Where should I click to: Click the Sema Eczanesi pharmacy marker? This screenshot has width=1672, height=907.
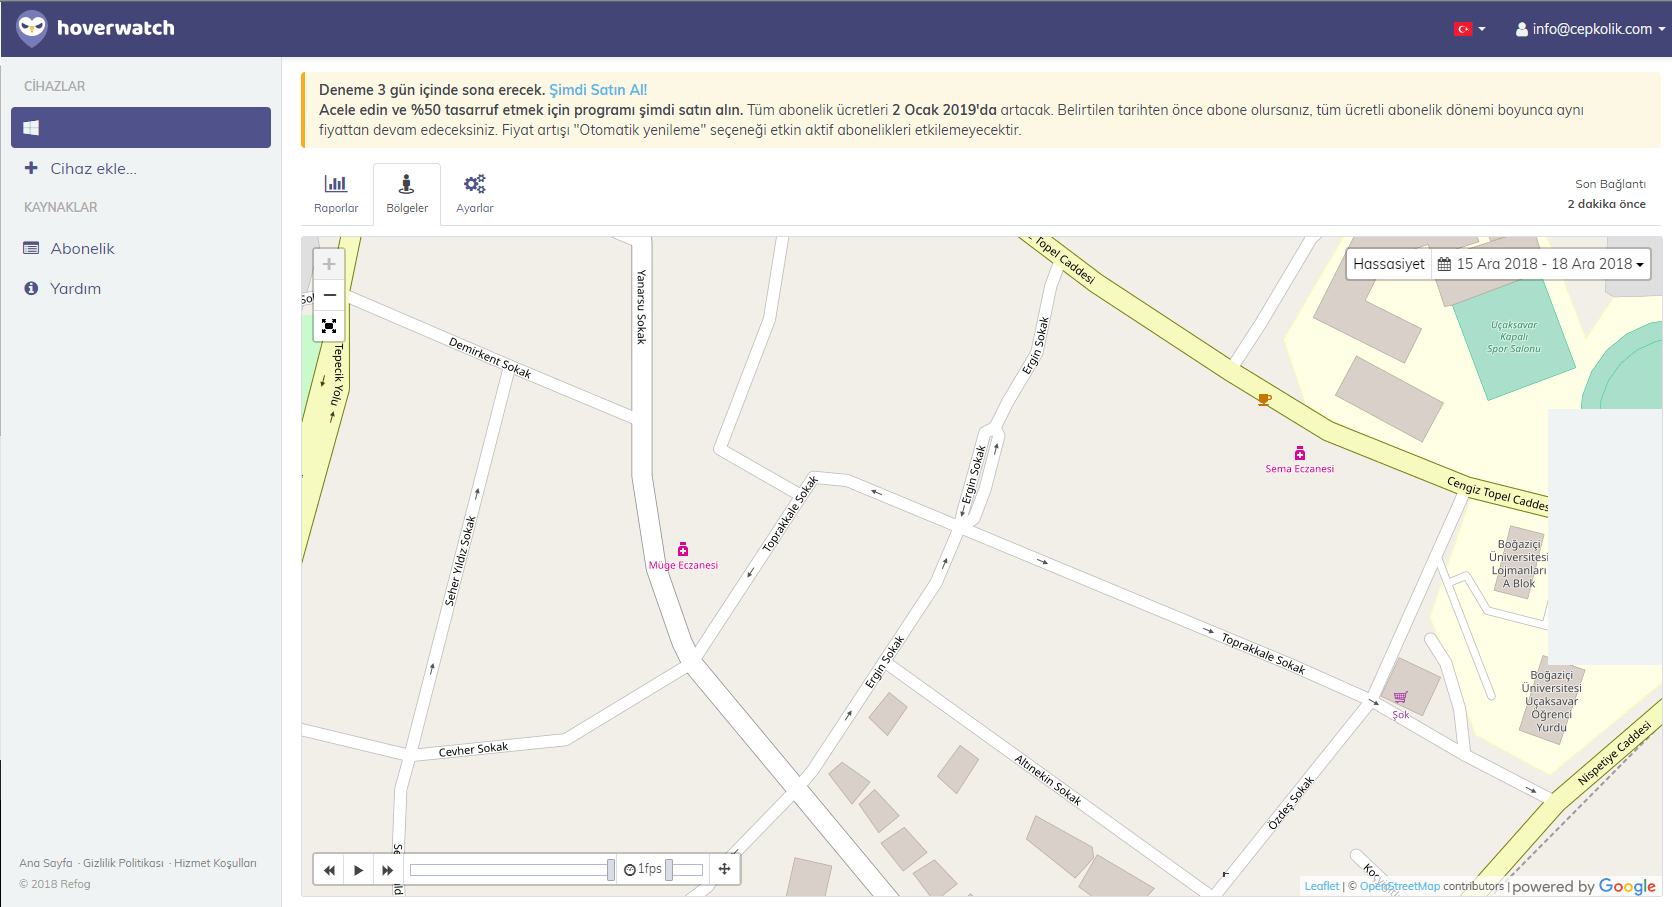pos(1300,453)
